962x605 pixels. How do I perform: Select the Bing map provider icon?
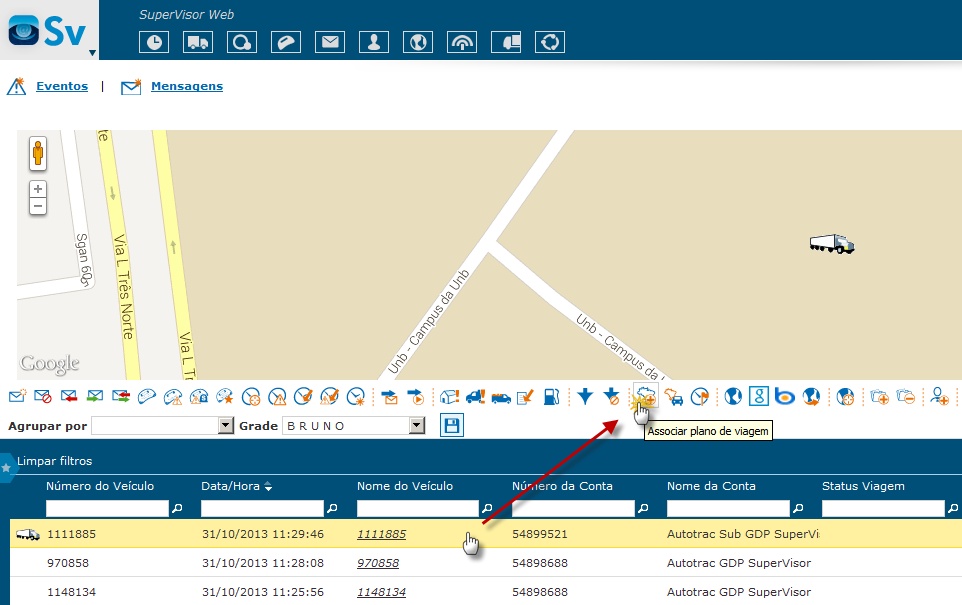pos(785,397)
